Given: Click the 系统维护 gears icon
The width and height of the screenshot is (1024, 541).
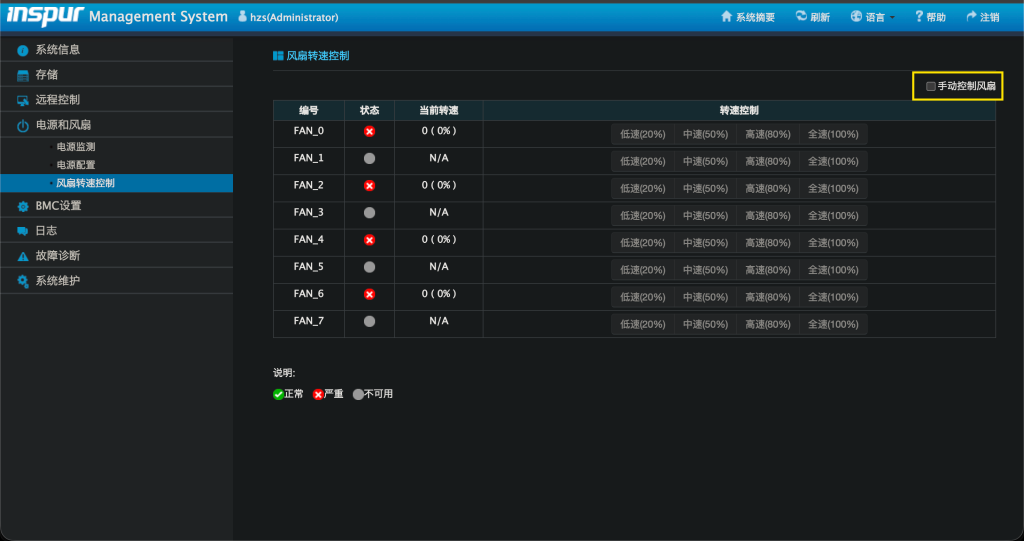Looking at the screenshot, I should point(23,281).
